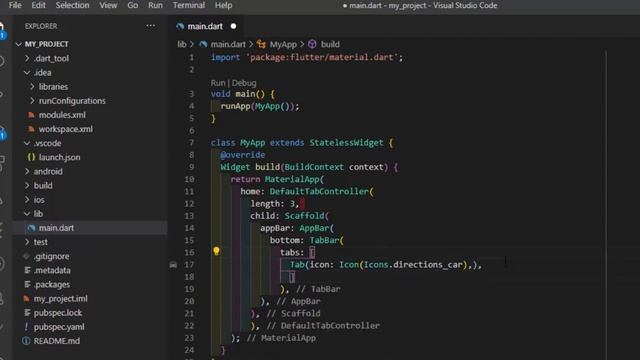Click the main.dart breadcrumb segment
Viewport: 640px width, 360px height.
pyautogui.click(x=228, y=44)
